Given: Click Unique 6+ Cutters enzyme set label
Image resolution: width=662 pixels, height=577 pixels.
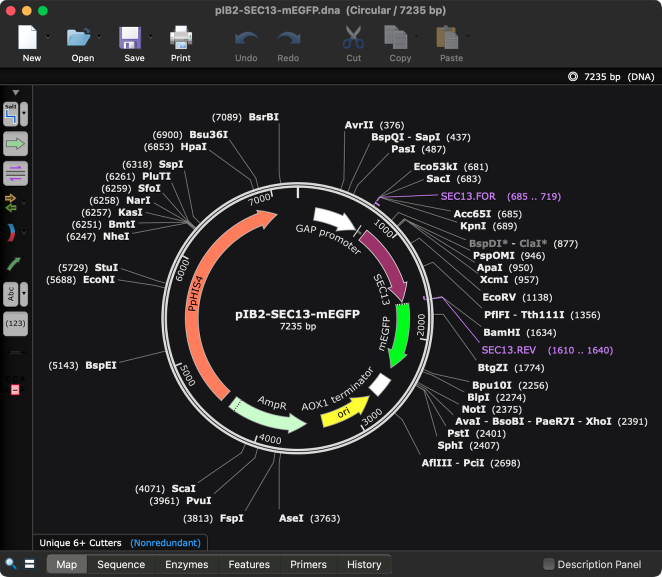Looking at the screenshot, I should coord(80,543).
